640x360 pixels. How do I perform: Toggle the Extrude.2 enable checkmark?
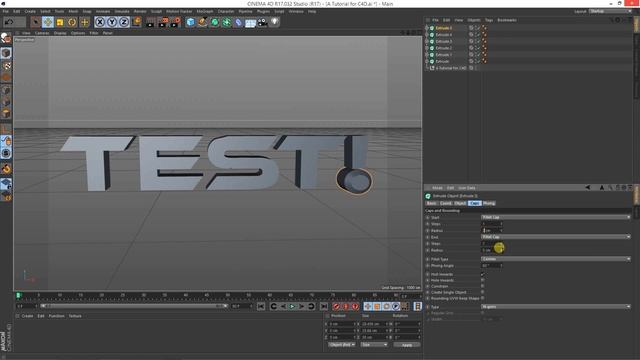coord(478,48)
